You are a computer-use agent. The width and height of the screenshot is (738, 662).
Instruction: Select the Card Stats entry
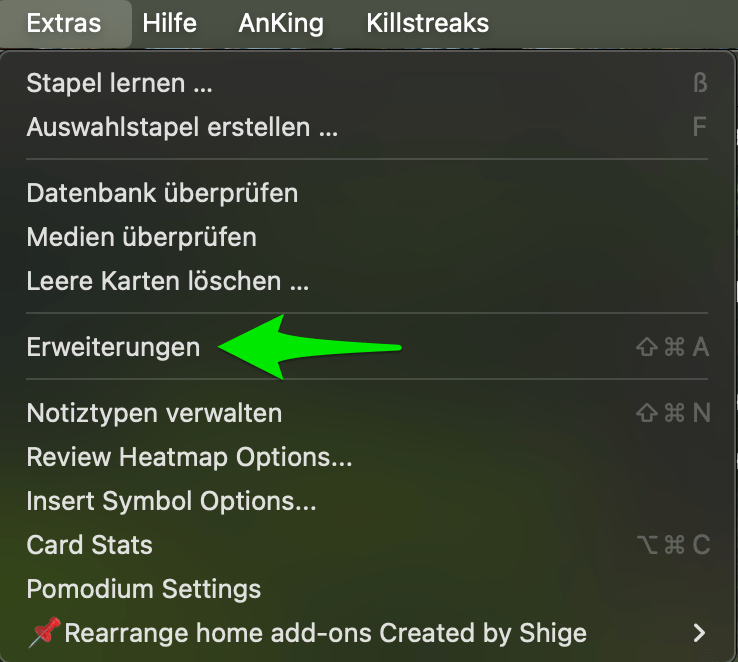[x=90, y=545]
